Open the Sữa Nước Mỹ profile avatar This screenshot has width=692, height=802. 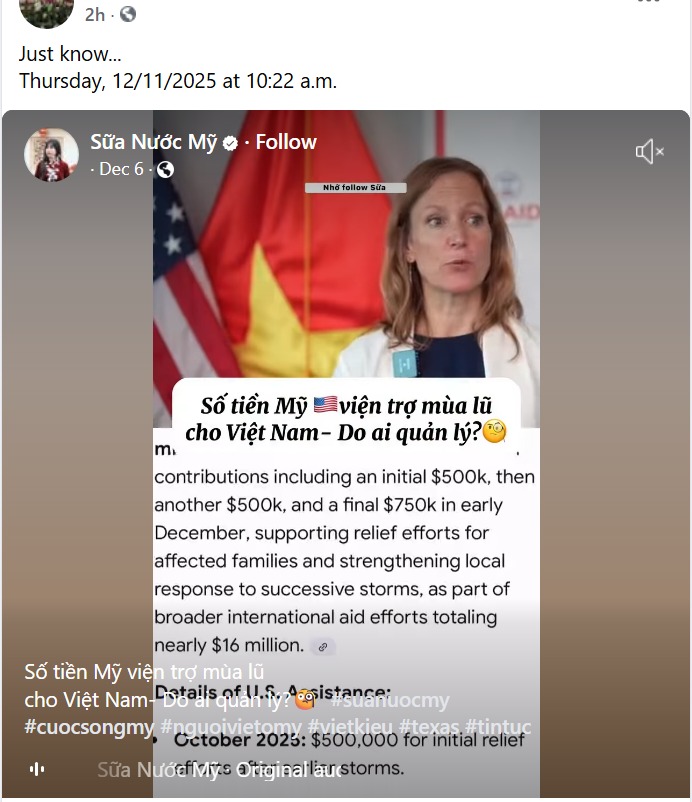51,154
